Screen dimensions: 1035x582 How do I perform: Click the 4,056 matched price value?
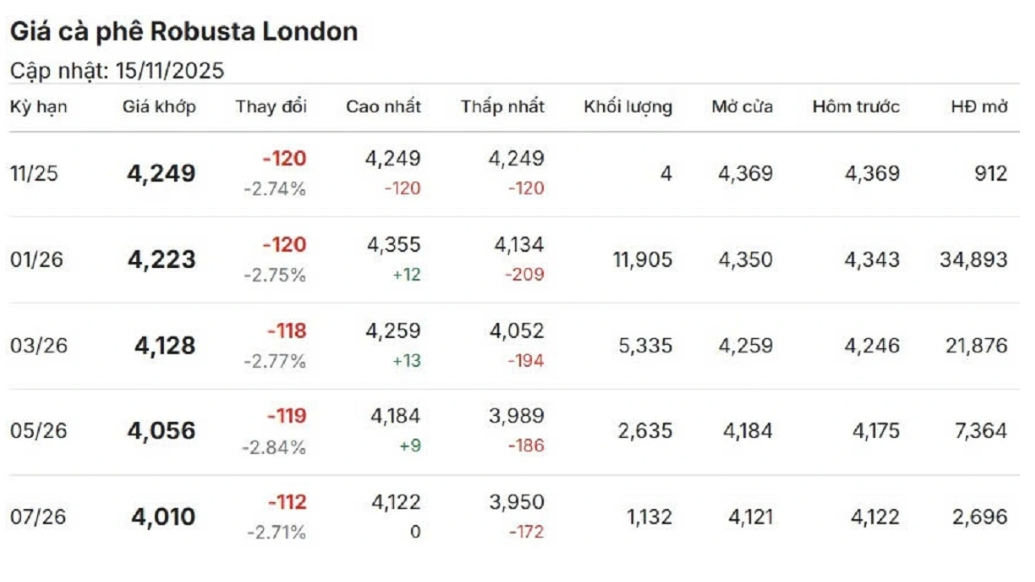(x=161, y=431)
